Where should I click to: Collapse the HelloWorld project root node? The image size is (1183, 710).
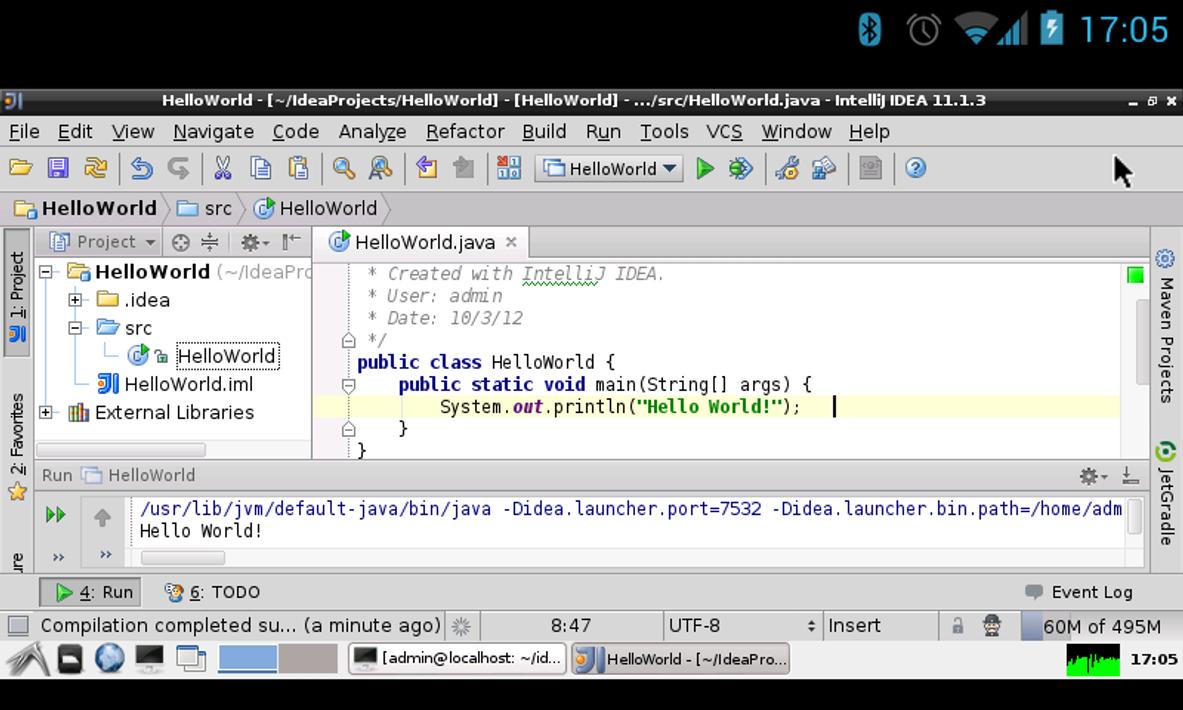click(46, 272)
